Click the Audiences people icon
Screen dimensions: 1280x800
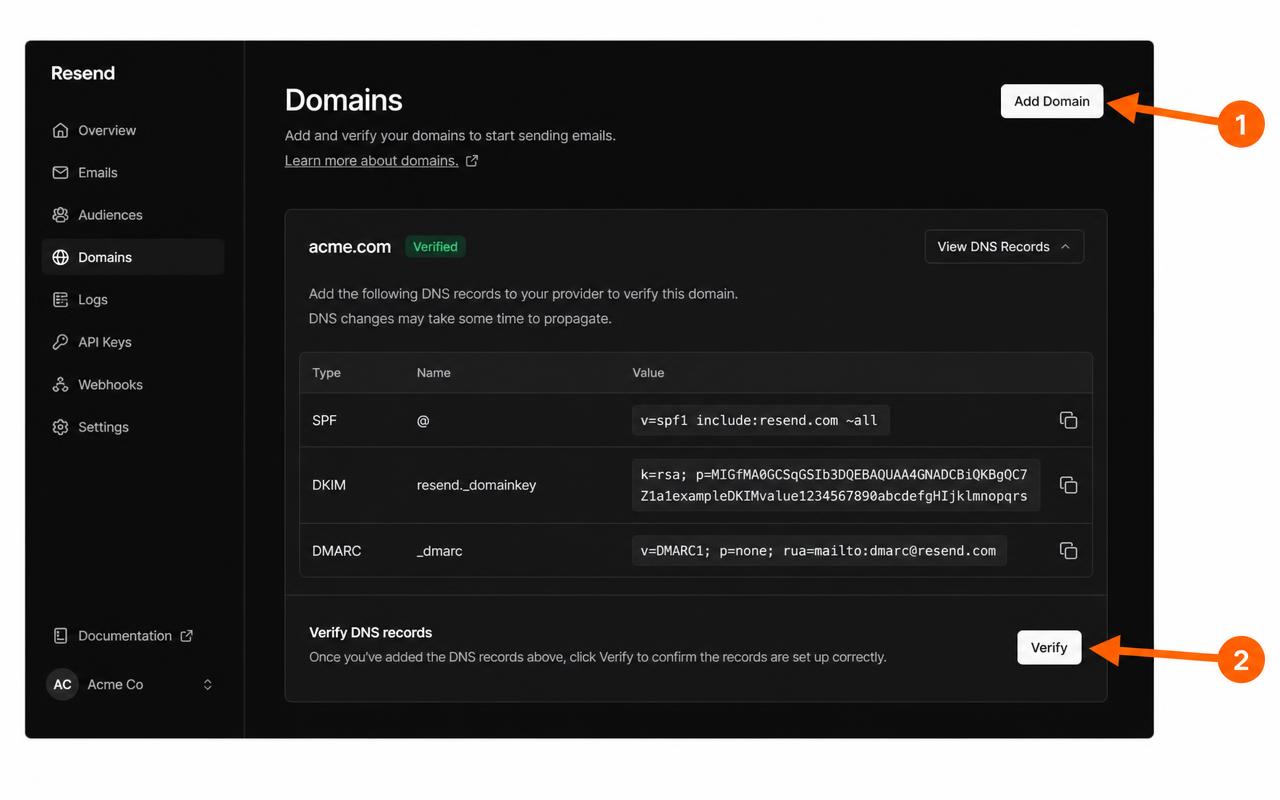60,215
